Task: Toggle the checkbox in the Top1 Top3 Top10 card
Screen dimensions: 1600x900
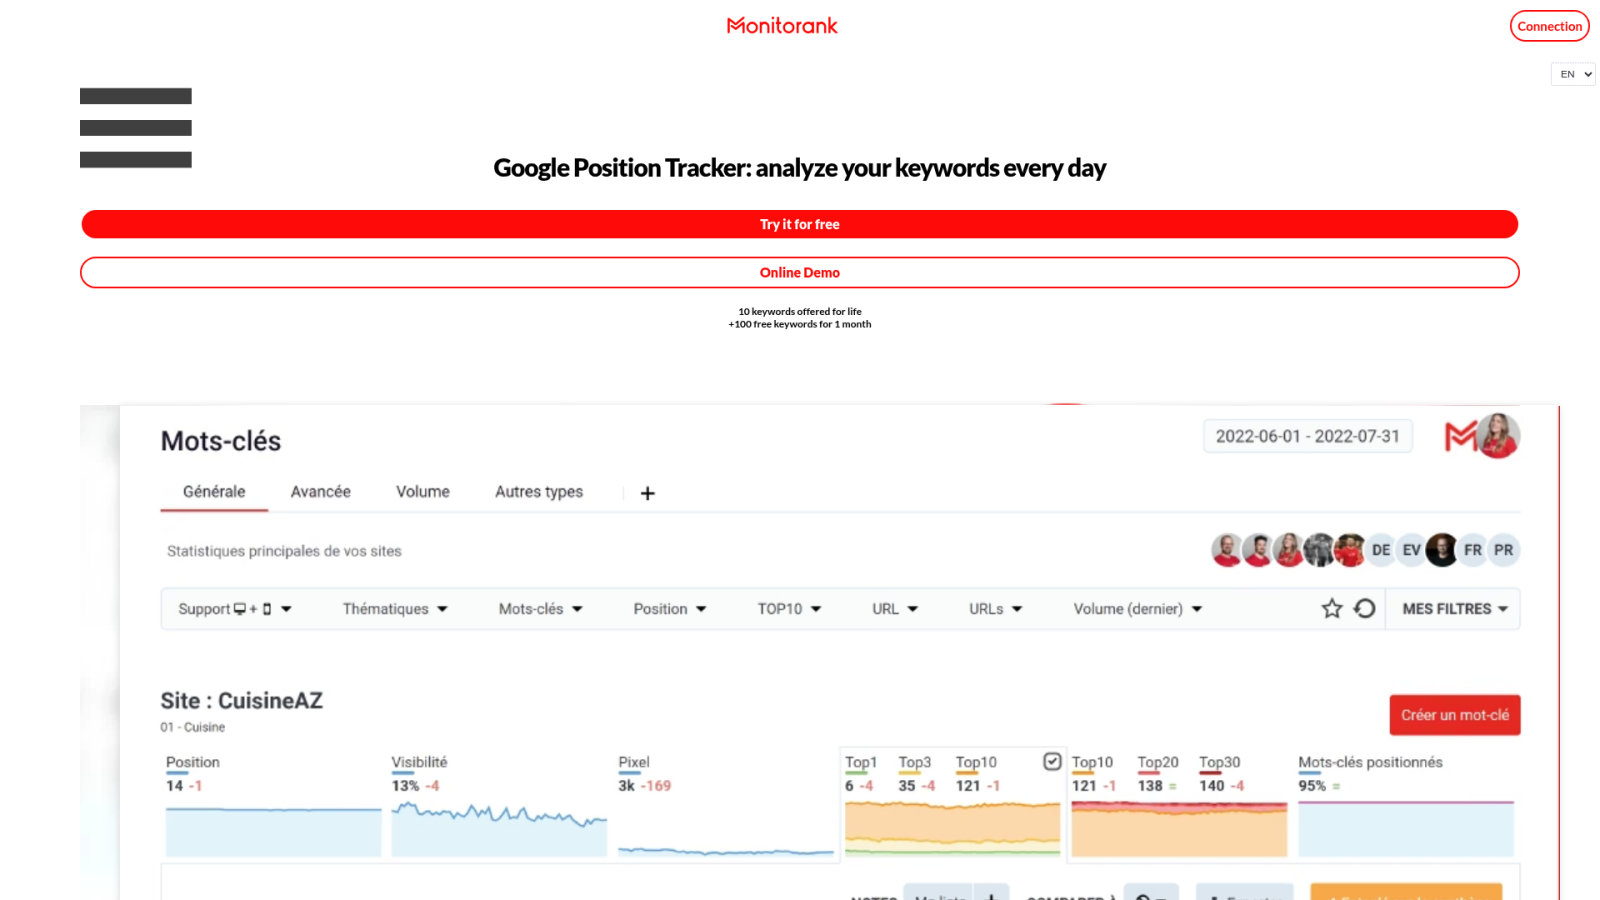Action: point(1052,762)
